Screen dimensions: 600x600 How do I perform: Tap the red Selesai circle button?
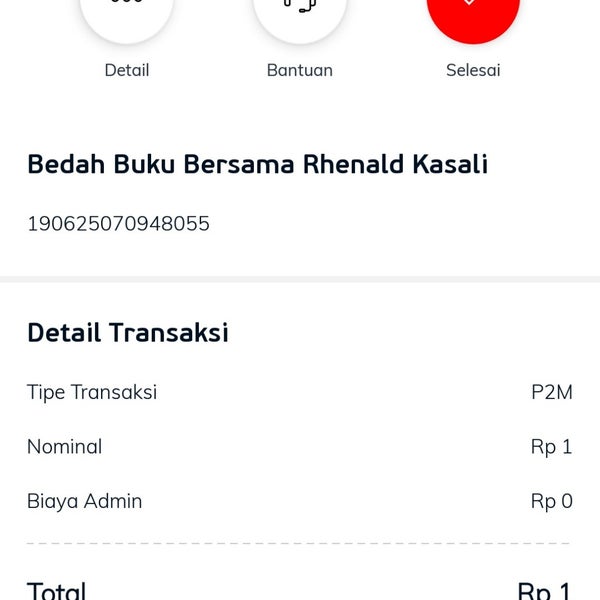(x=473, y=17)
